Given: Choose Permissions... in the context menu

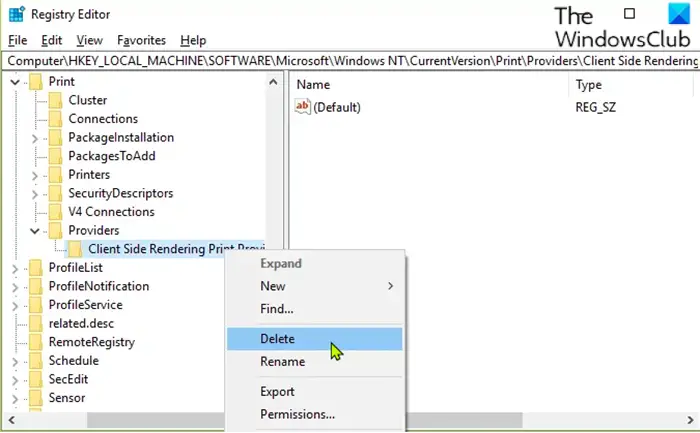Looking at the screenshot, I should tap(315, 414).
